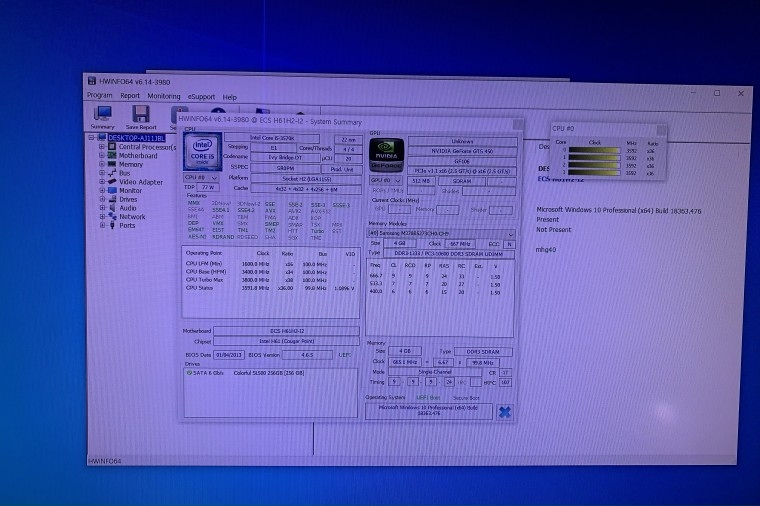Click the Prod. Unit button

(342, 169)
